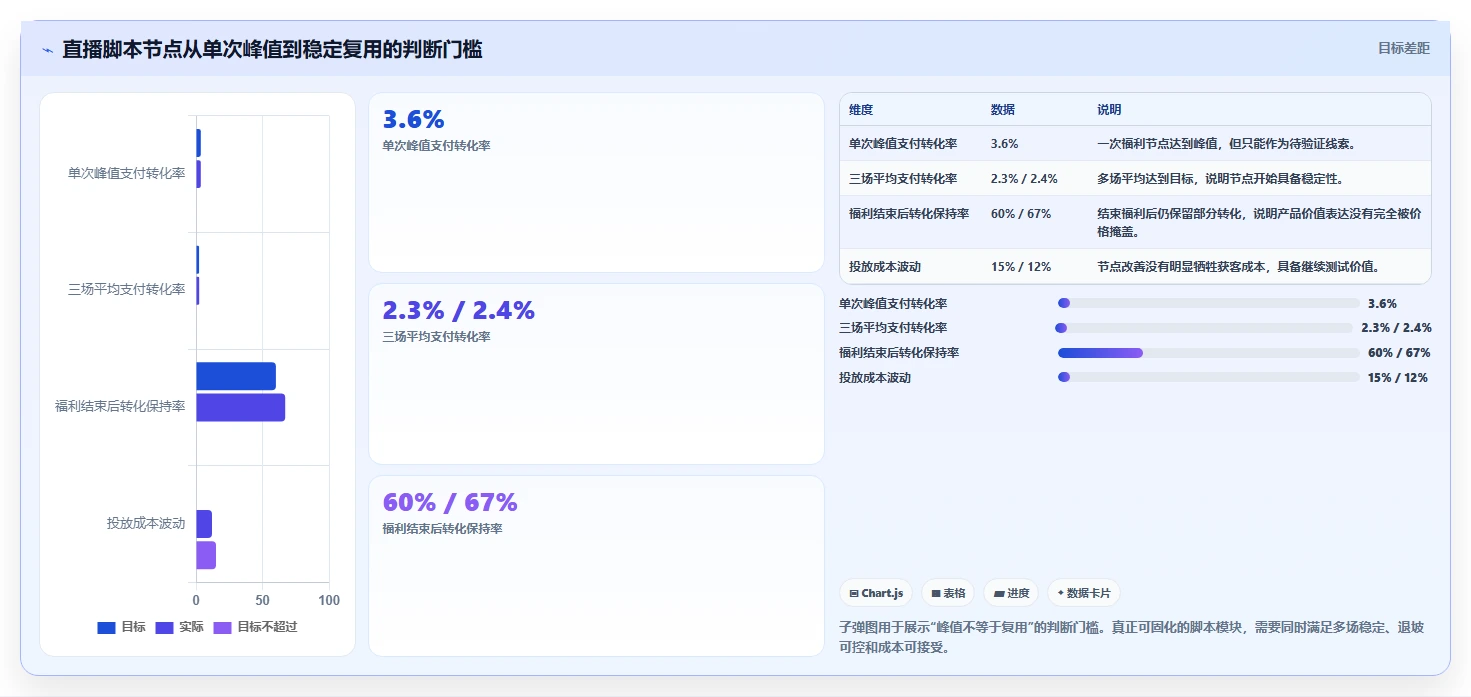This screenshot has width=1471, height=697.
Task: Click the 福利结束后转化保持率 progress bar
Action: click(1209, 353)
